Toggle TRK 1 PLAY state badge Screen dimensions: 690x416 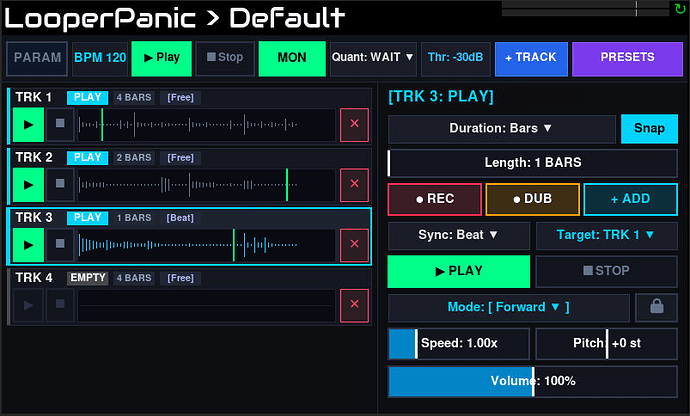coord(87,98)
